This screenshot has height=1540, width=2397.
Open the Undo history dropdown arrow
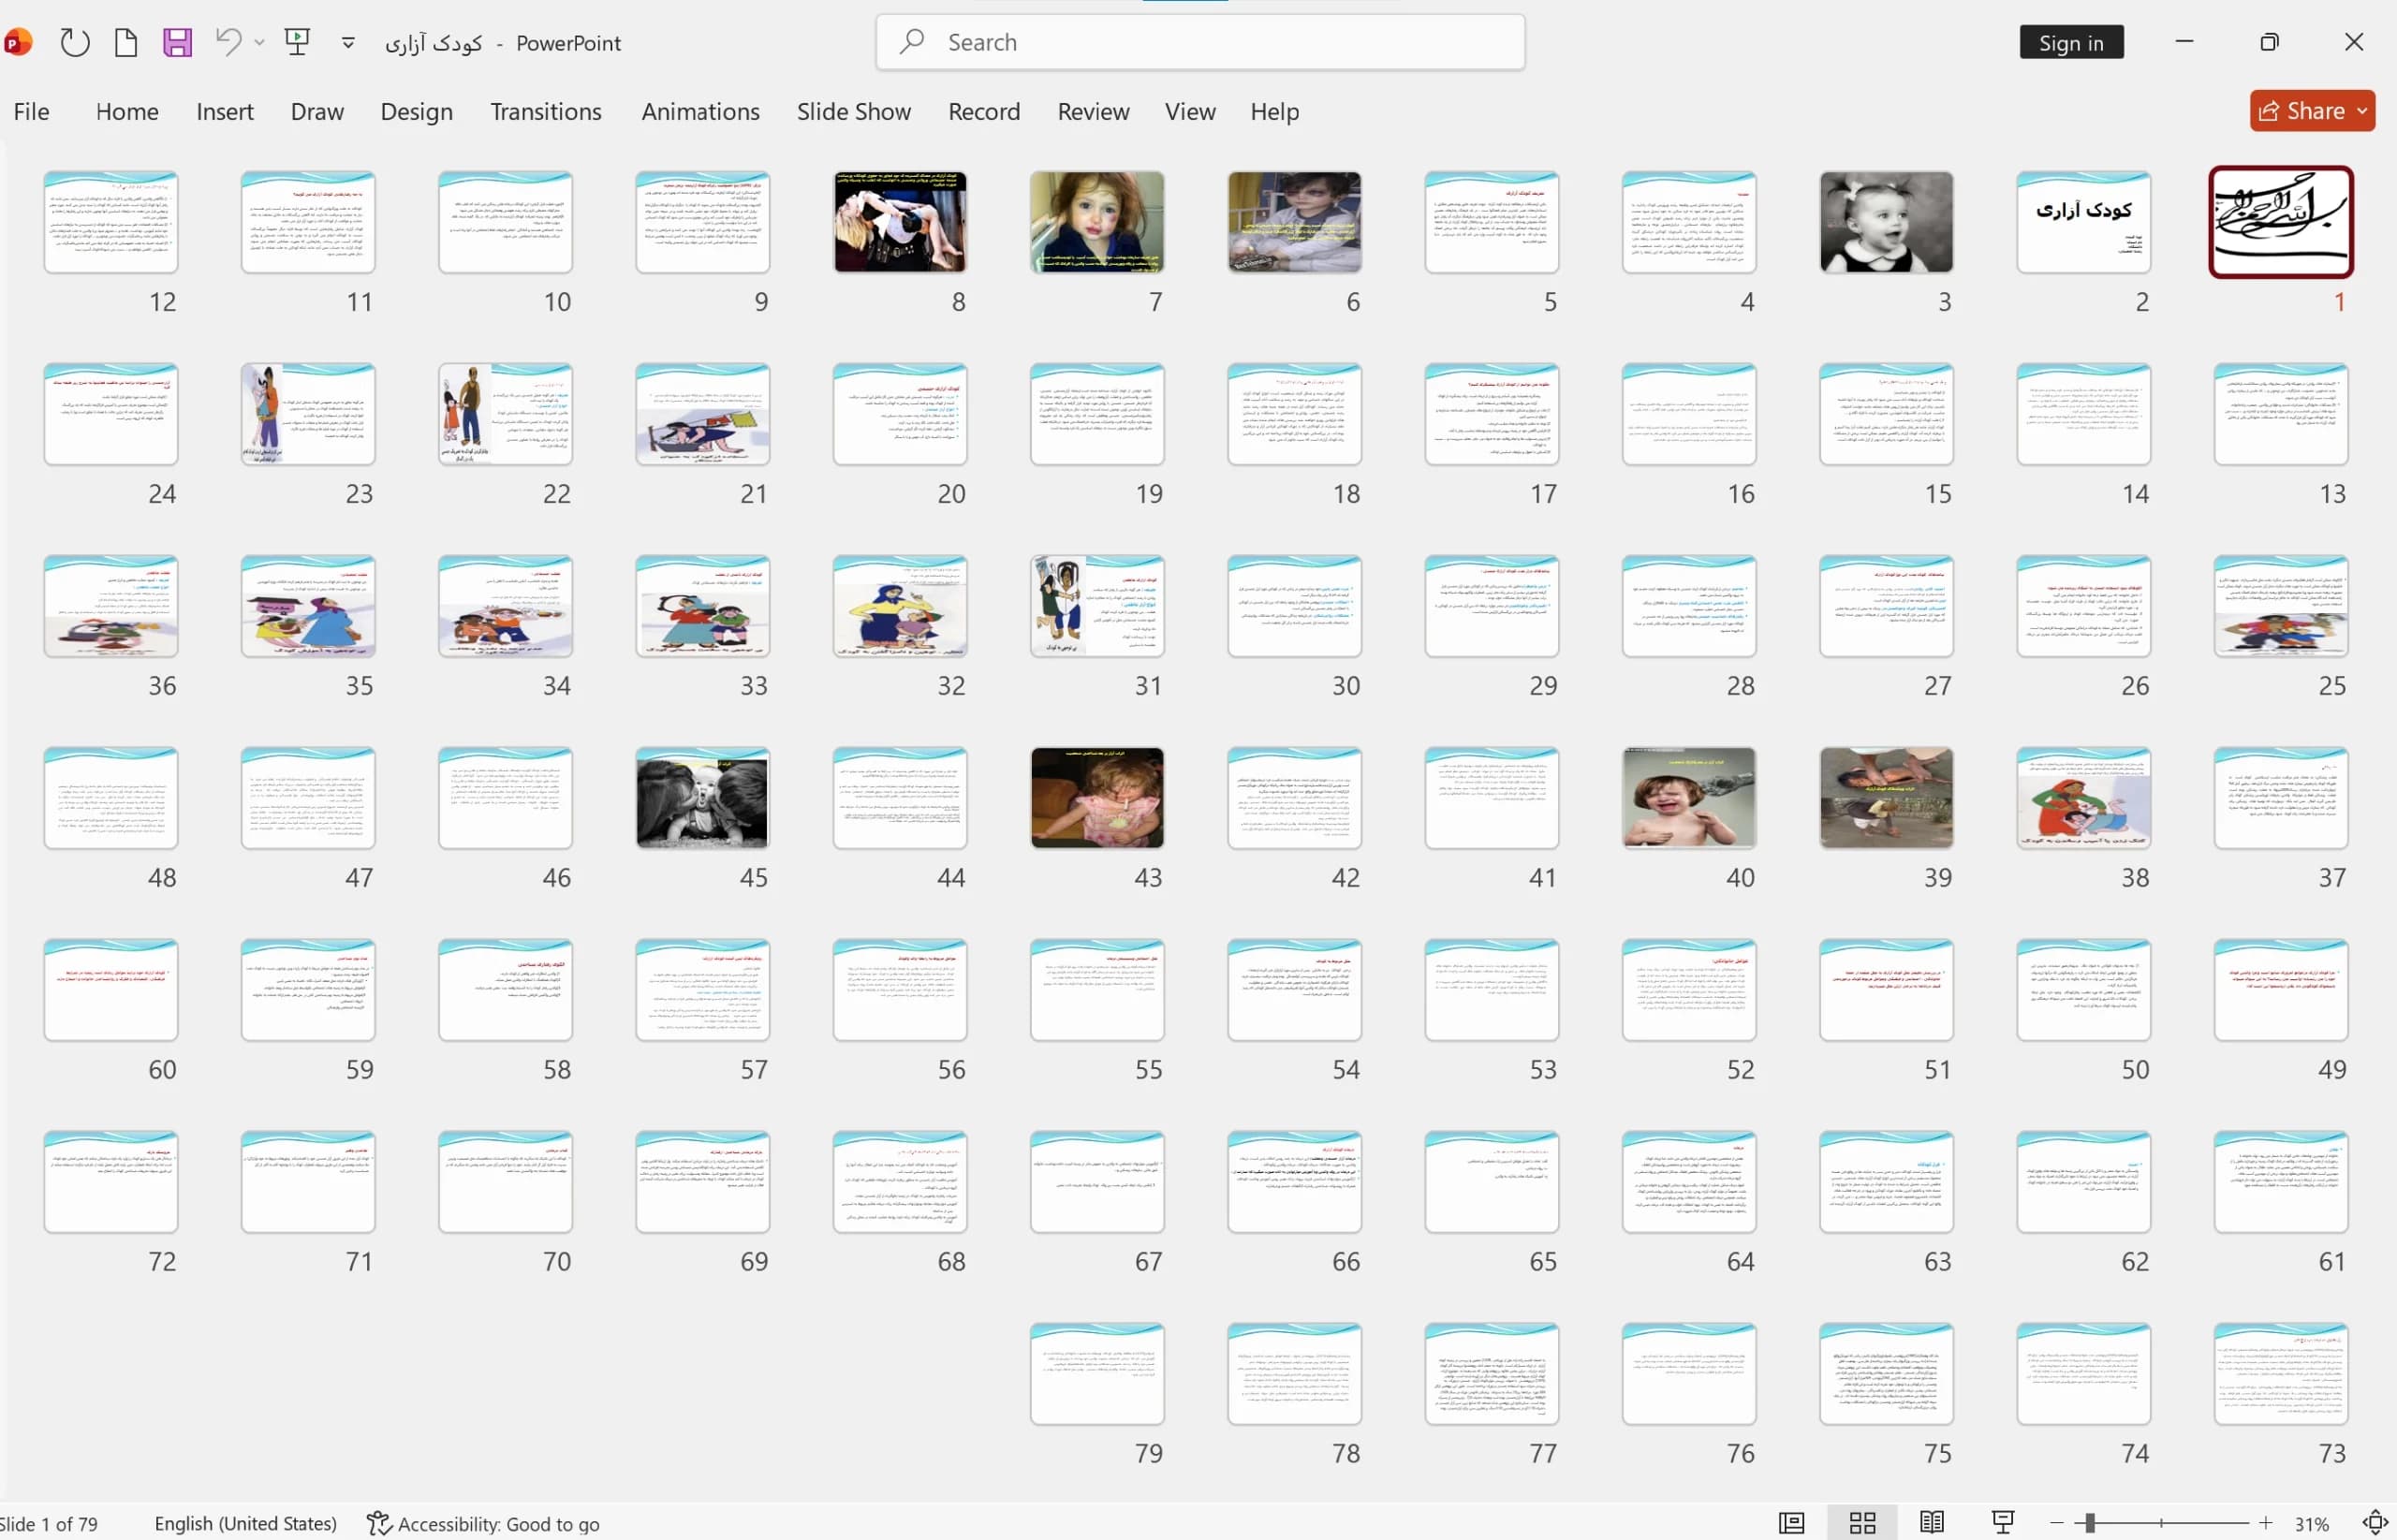[x=260, y=43]
